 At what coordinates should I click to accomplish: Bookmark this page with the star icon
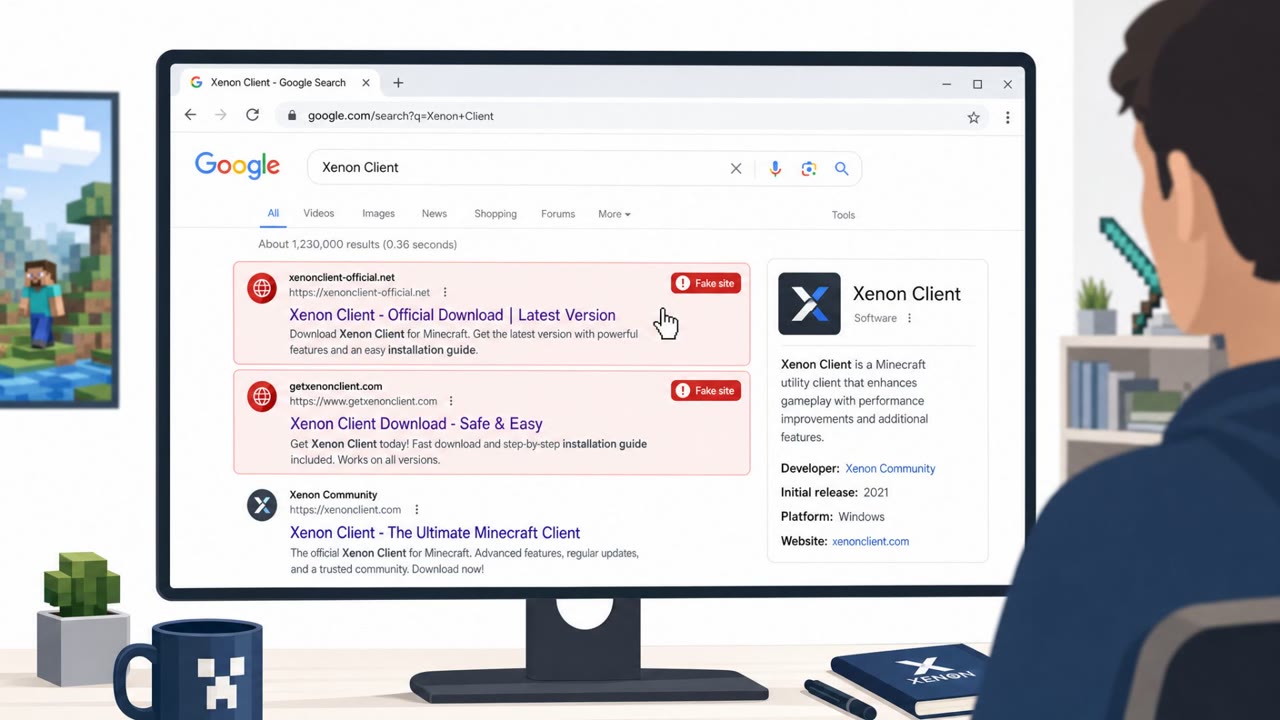(973, 117)
